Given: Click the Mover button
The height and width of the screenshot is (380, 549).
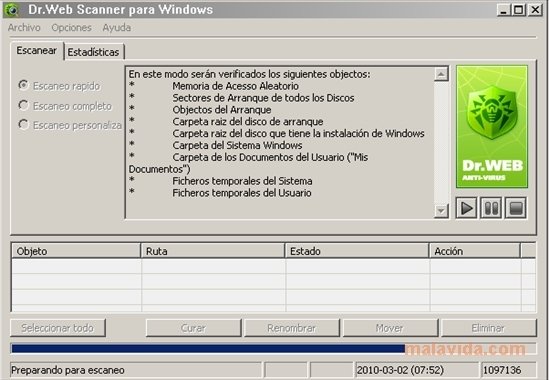Looking at the screenshot, I should (x=390, y=328).
